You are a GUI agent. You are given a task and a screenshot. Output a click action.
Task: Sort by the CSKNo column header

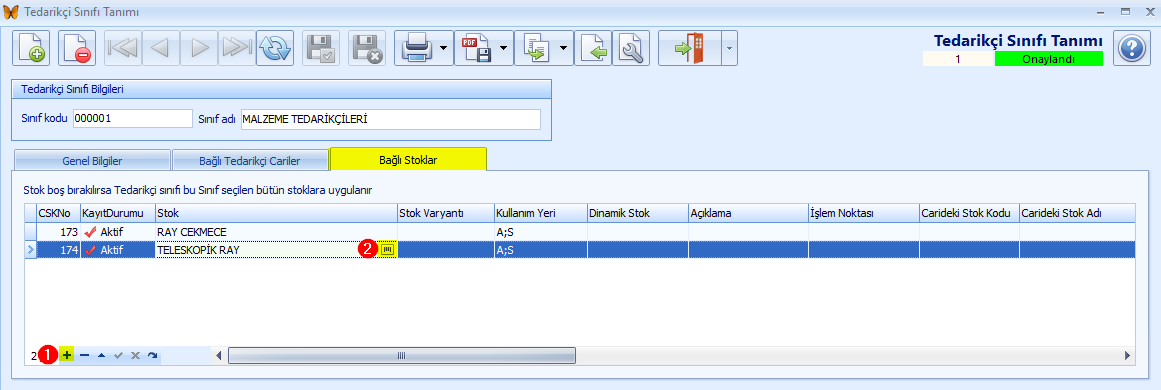[58, 213]
